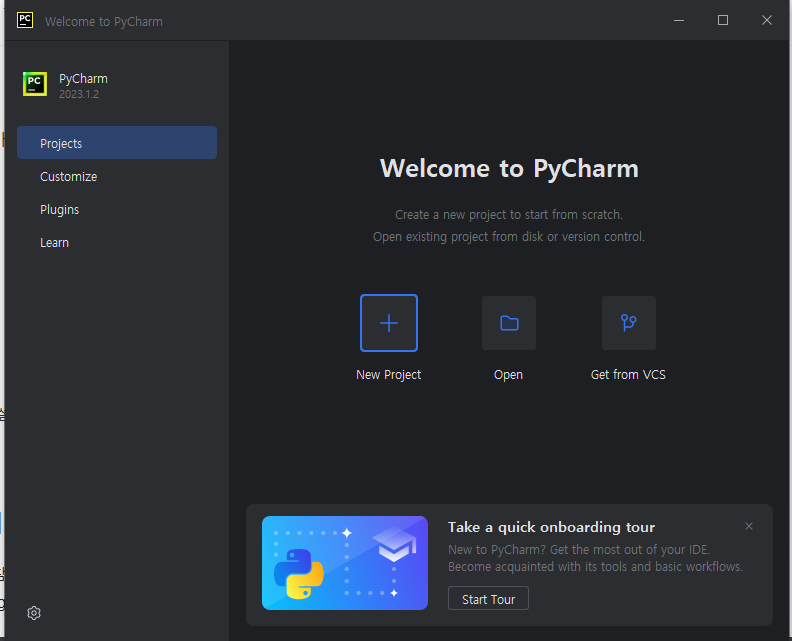Click the onboarding tour Python thumbnail
This screenshot has height=641, width=792.
344,563
